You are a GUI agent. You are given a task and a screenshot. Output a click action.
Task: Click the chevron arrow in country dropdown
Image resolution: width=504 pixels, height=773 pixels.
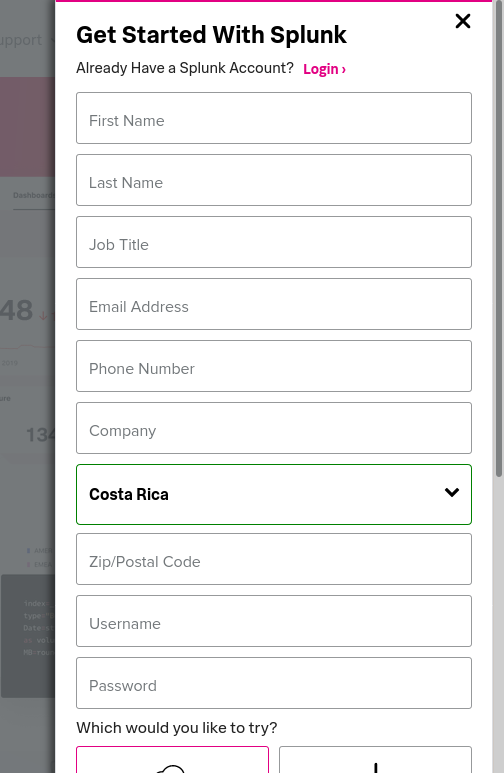click(452, 492)
